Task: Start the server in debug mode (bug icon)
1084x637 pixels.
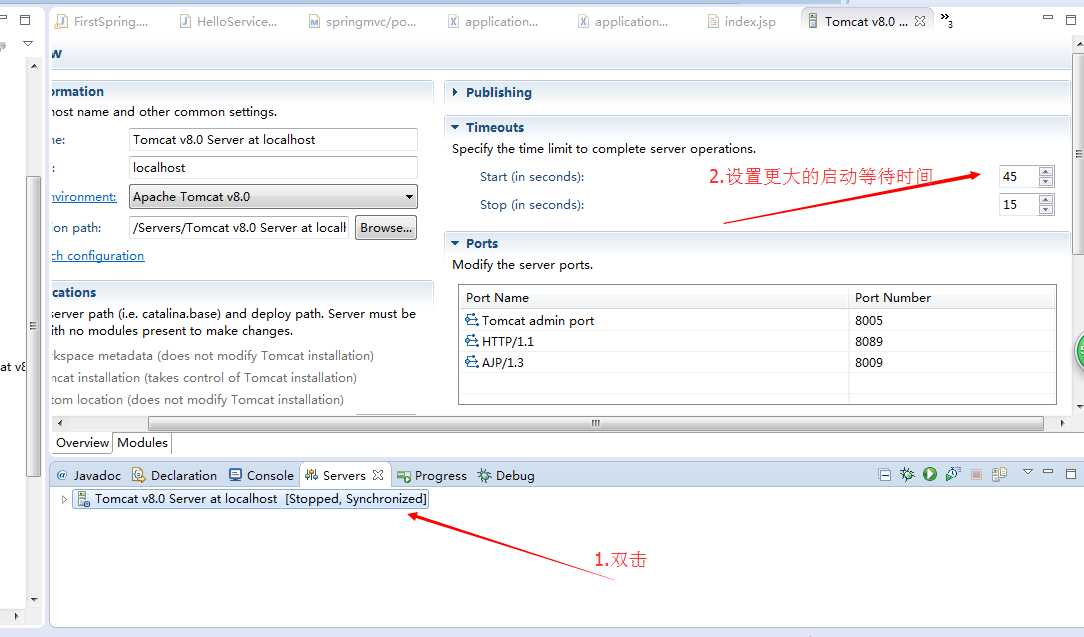Action: (x=907, y=474)
